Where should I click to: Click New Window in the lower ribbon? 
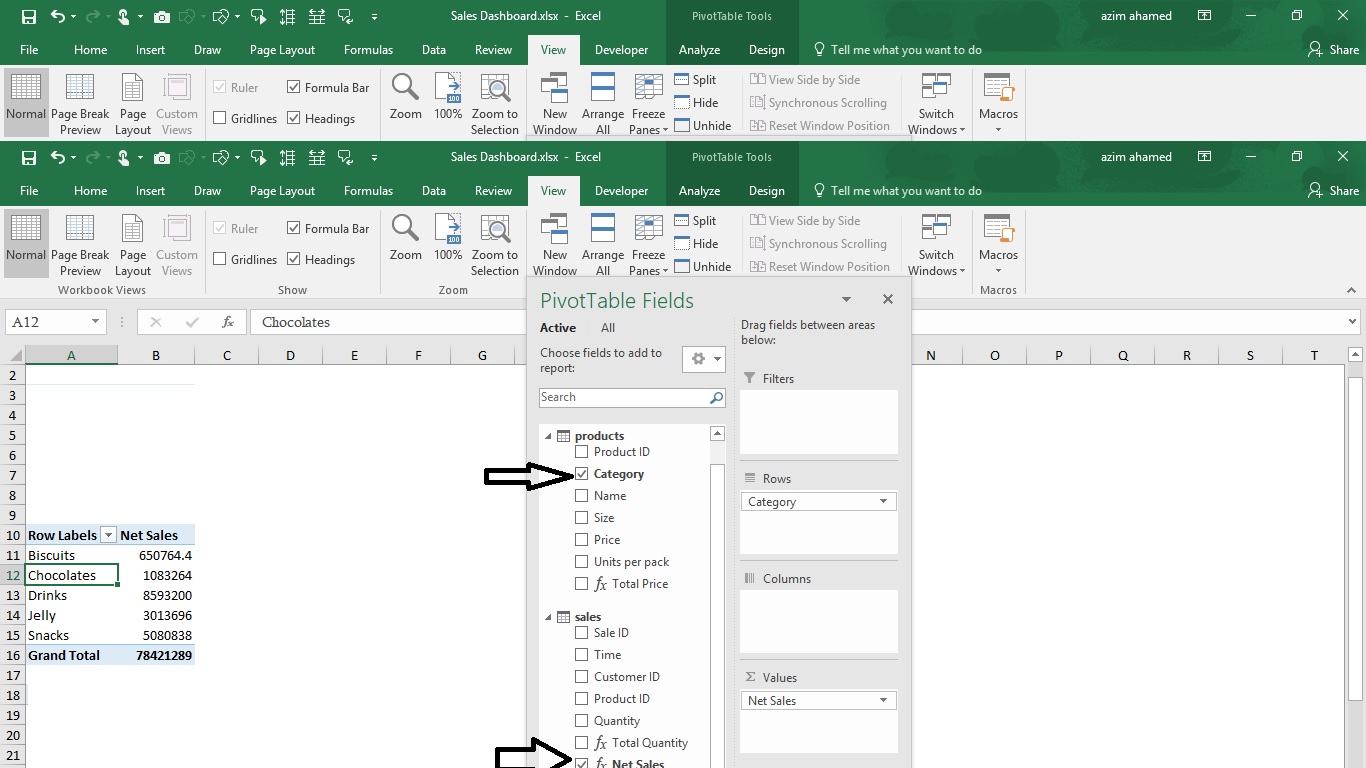[x=555, y=243]
